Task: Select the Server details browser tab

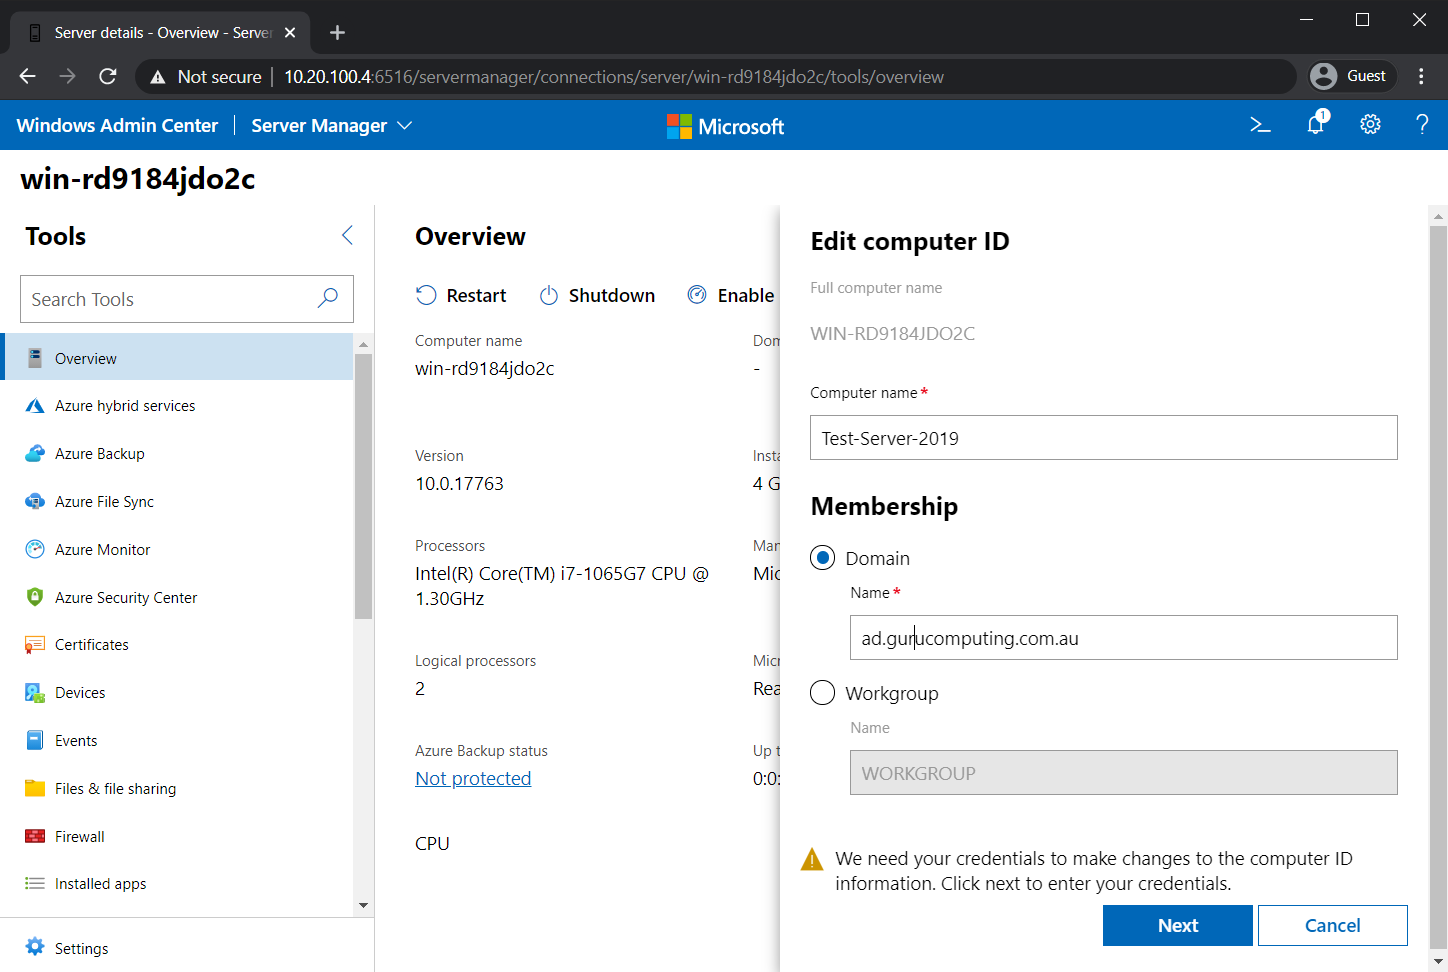Action: point(160,33)
